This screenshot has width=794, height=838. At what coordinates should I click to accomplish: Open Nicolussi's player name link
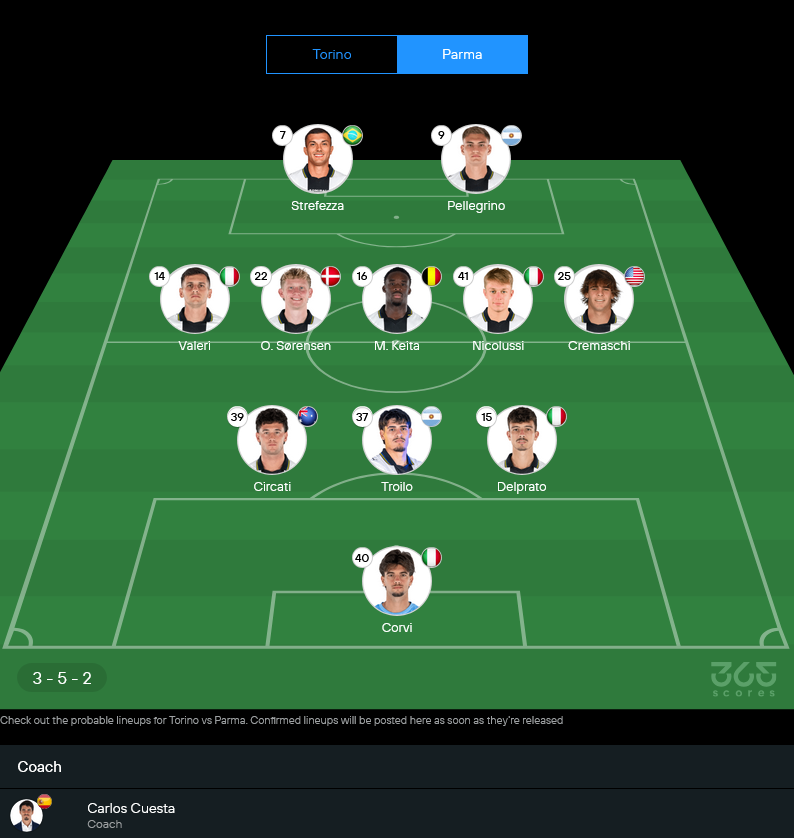[498, 346]
